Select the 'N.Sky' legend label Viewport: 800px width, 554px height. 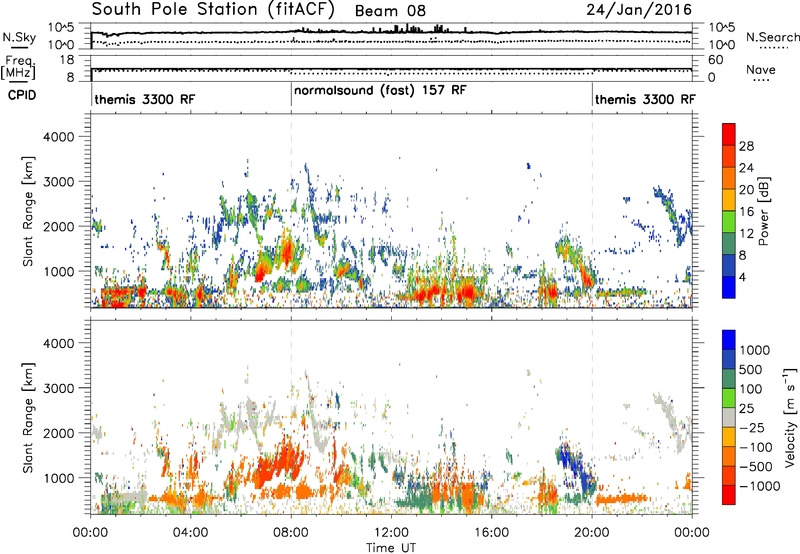pos(19,37)
